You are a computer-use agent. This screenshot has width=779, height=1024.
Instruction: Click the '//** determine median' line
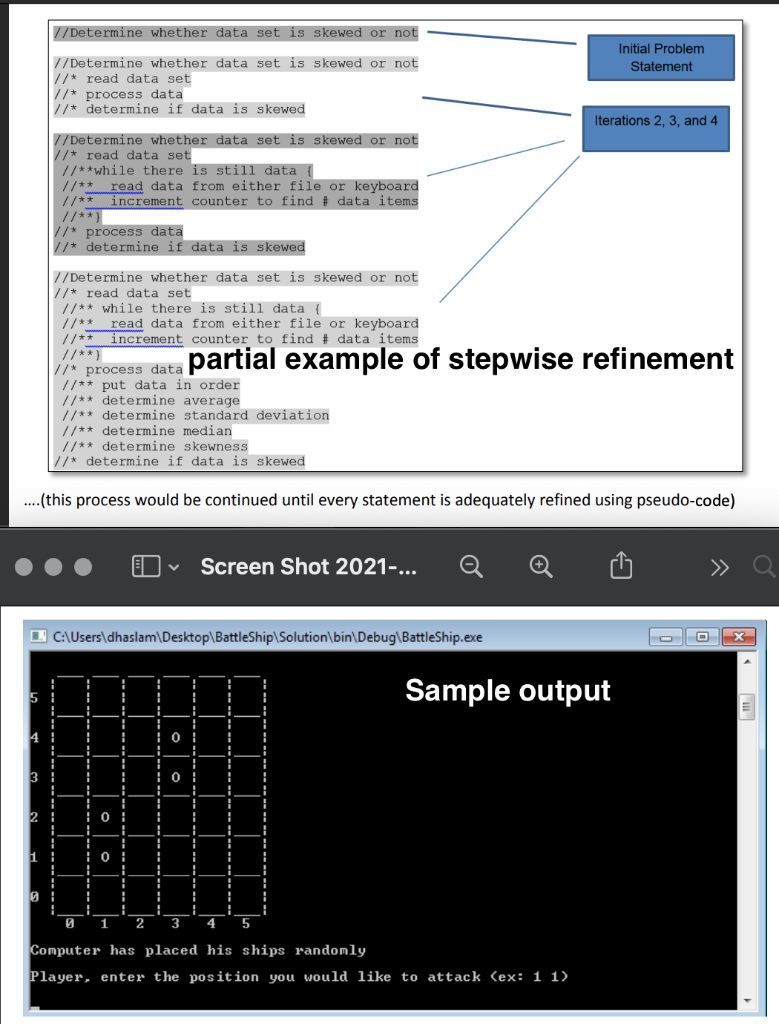pyautogui.click(x=146, y=431)
